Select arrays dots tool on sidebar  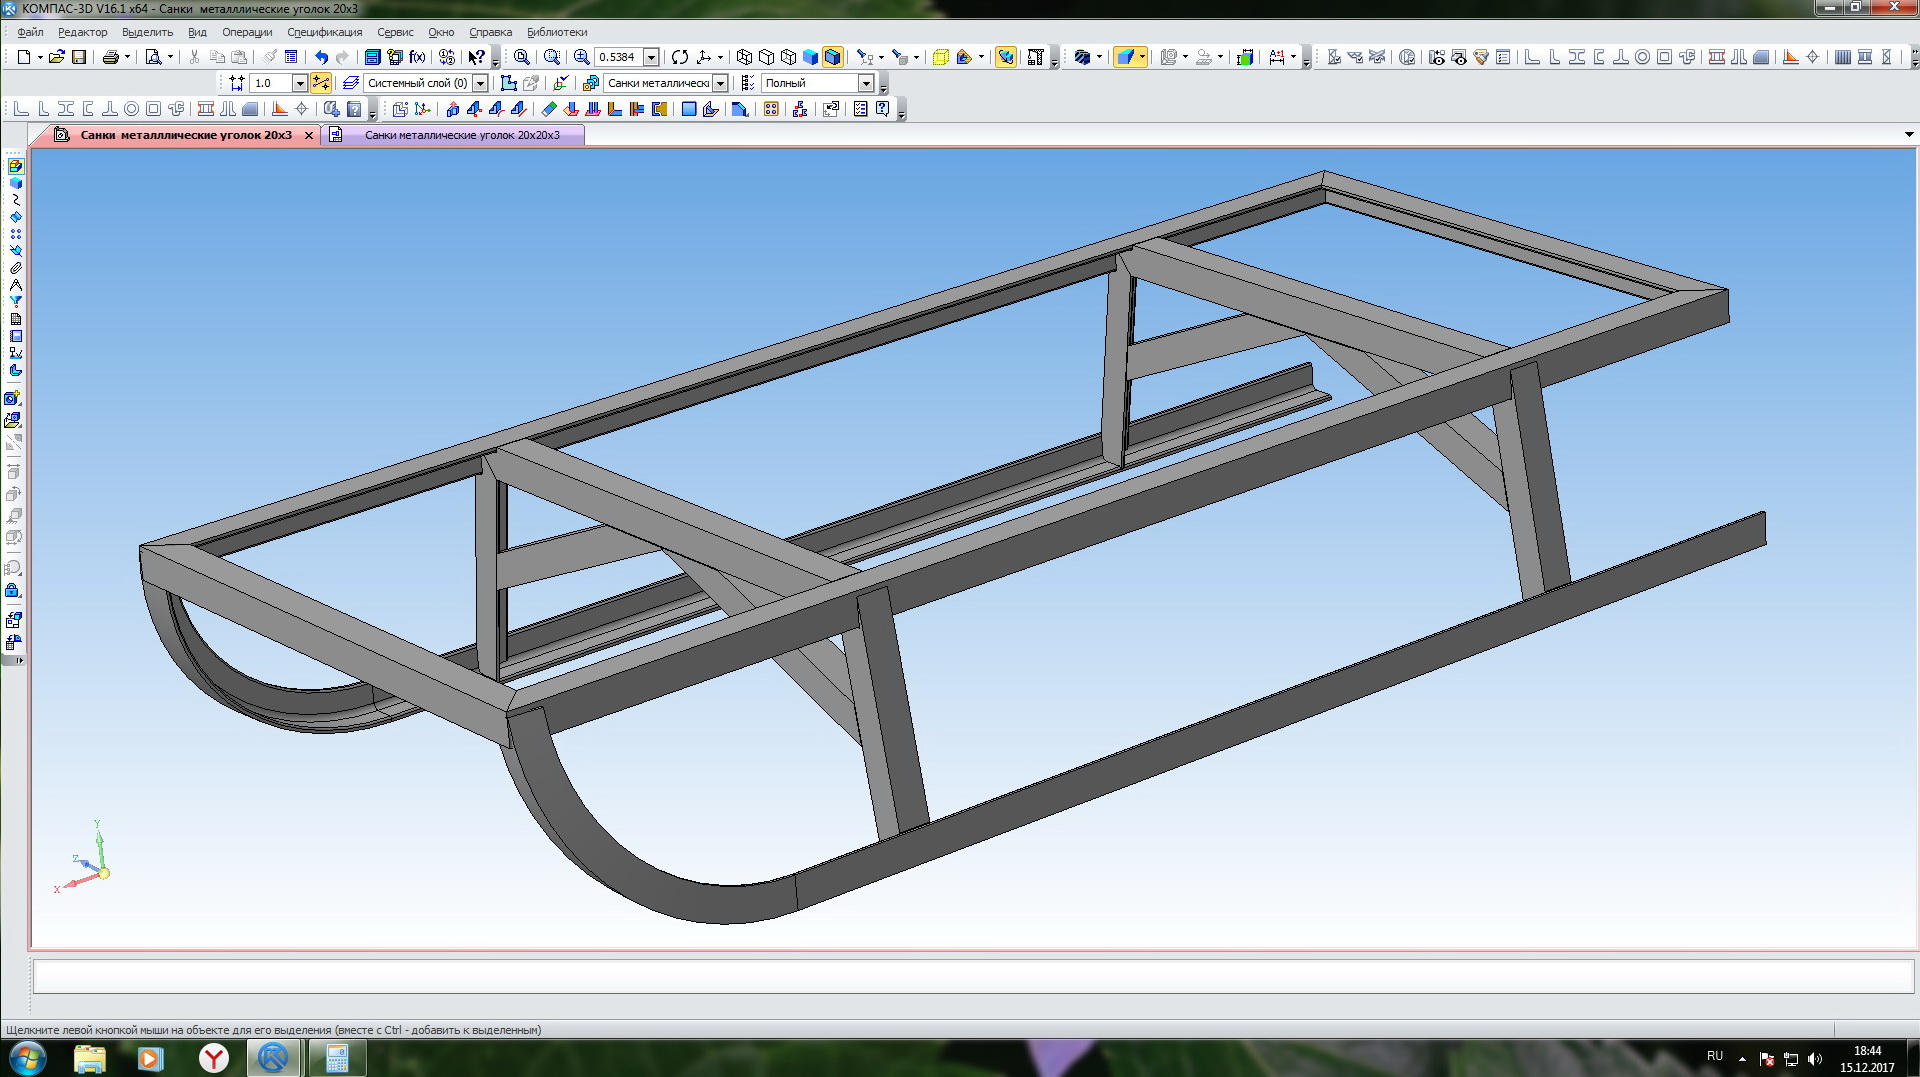click(15, 234)
